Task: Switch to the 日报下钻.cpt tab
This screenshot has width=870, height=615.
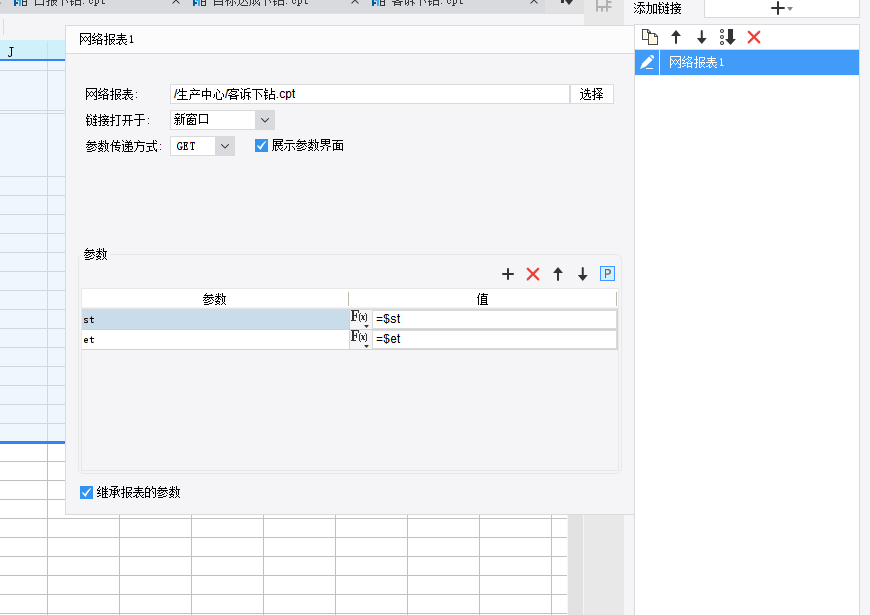Action: point(69,3)
